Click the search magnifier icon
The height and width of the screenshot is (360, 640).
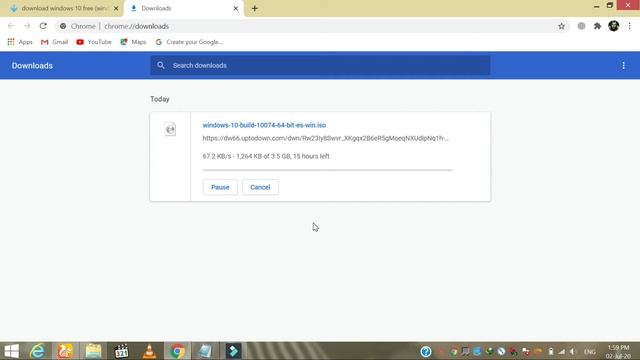point(161,65)
